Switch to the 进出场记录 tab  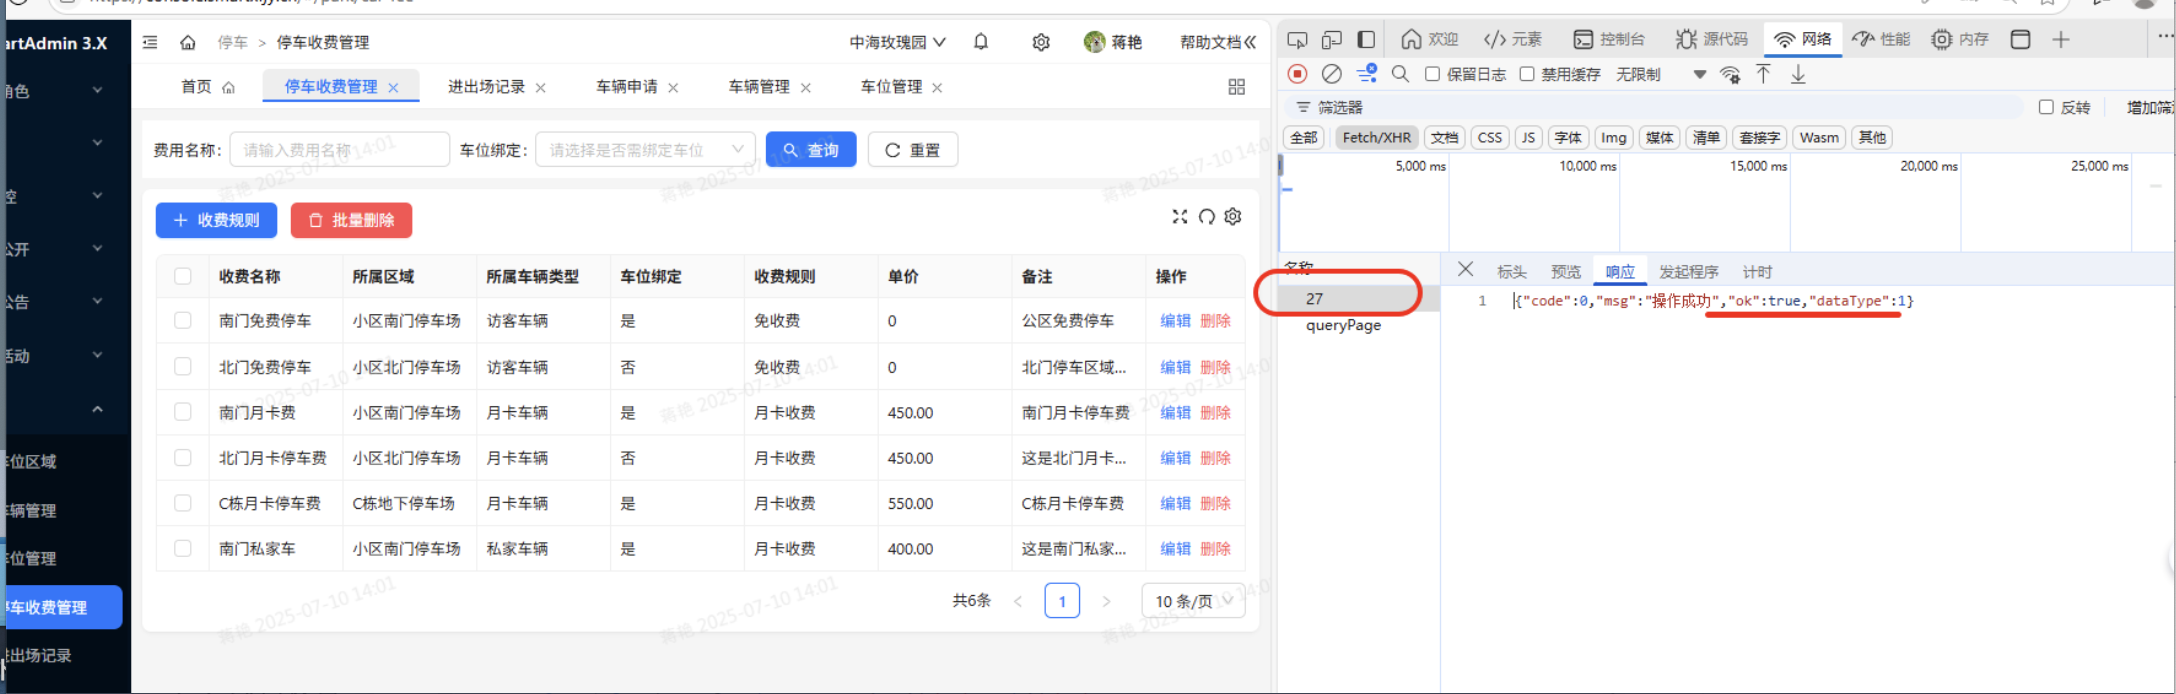[486, 87]
